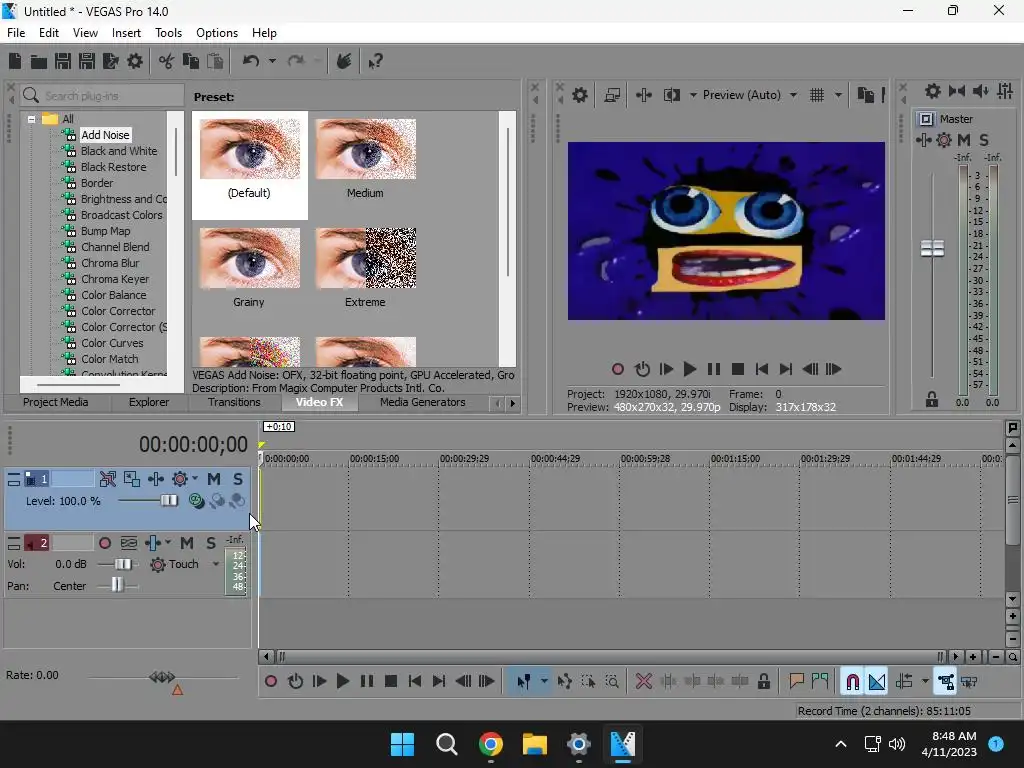
Task: Open the audio track 2 Track FX icon
Action: pos(153,543)
